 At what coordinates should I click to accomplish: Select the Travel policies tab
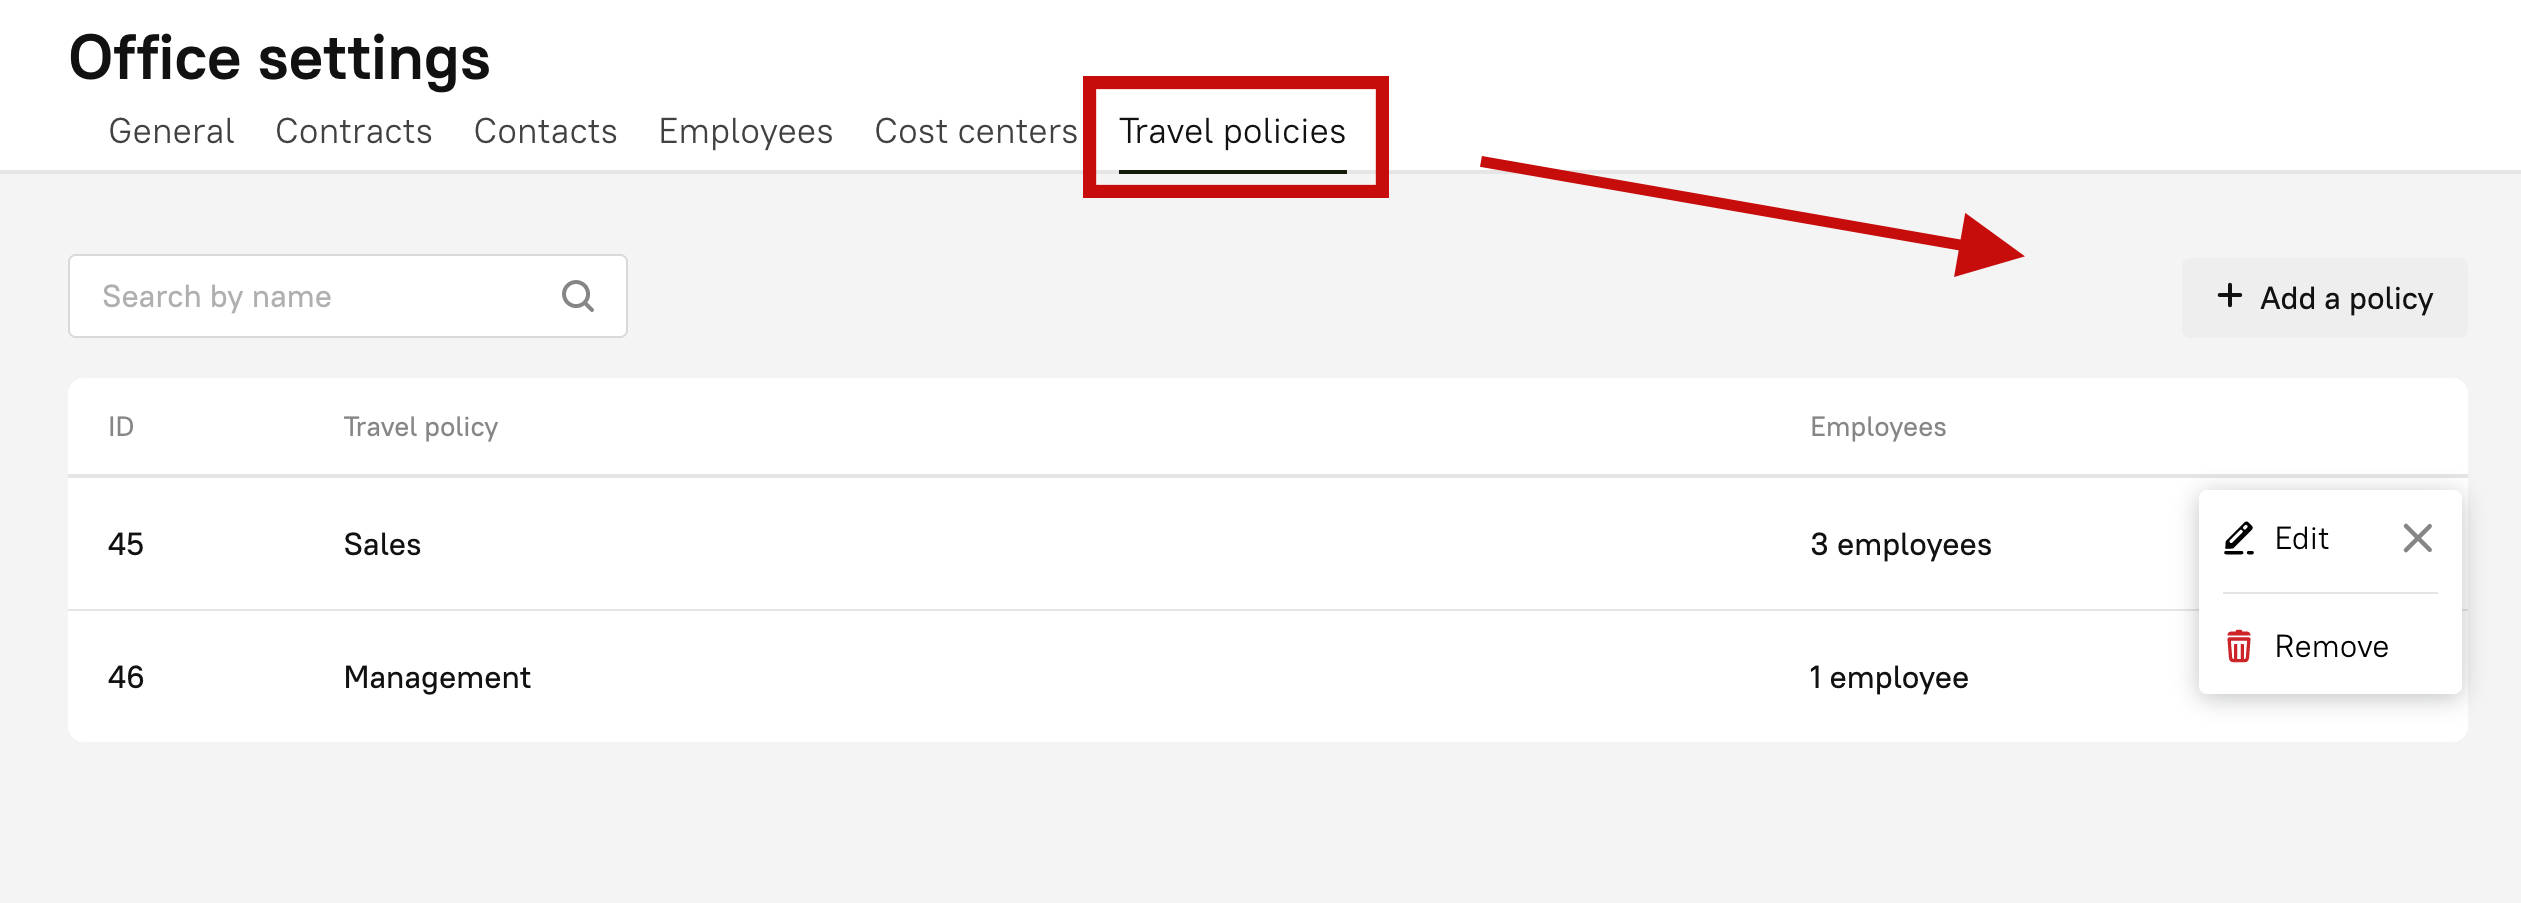(x=1232, y=131)
